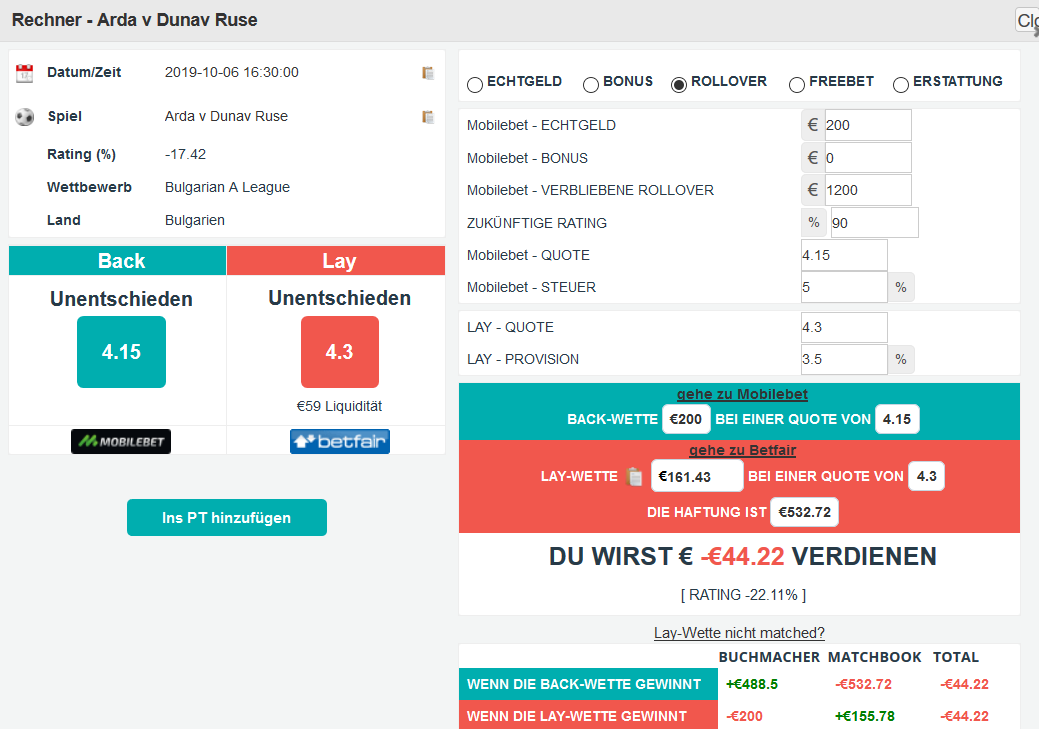Open the gehe zu Mobilebet link
The width and height of the screenshot is (1039, 729).
pos(740,394)
